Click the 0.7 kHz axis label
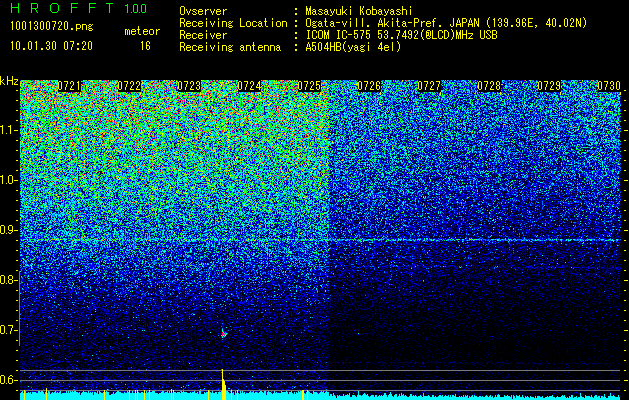The image size is (629, 400). click(7, 330)
